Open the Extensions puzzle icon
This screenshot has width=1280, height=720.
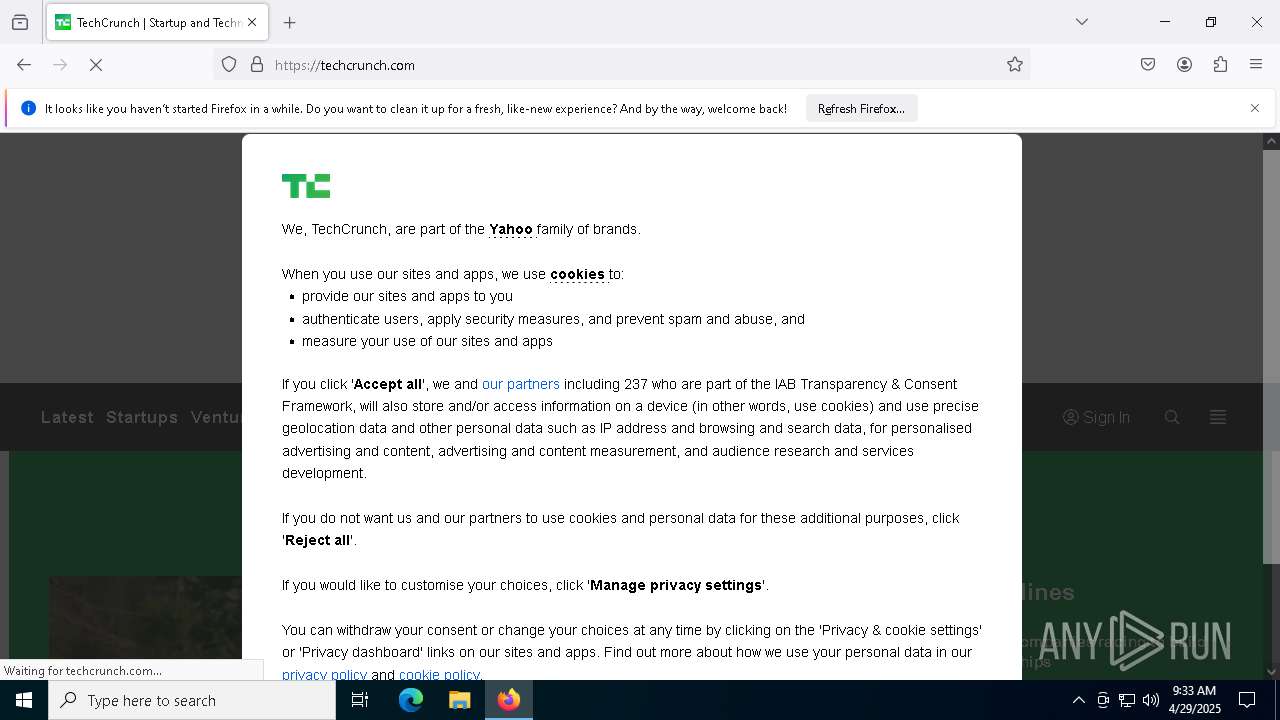click(x=1220, y=65)
